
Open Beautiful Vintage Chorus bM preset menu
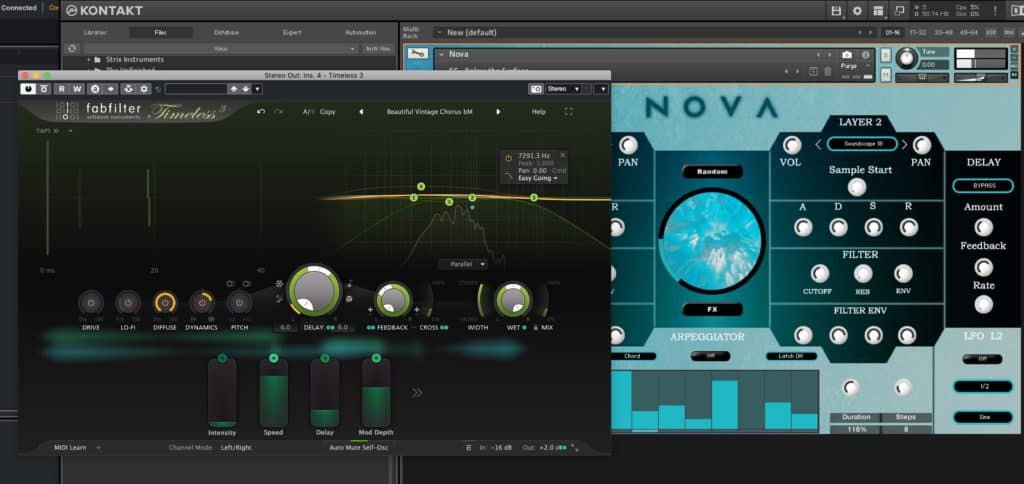(x=429, y=112)
